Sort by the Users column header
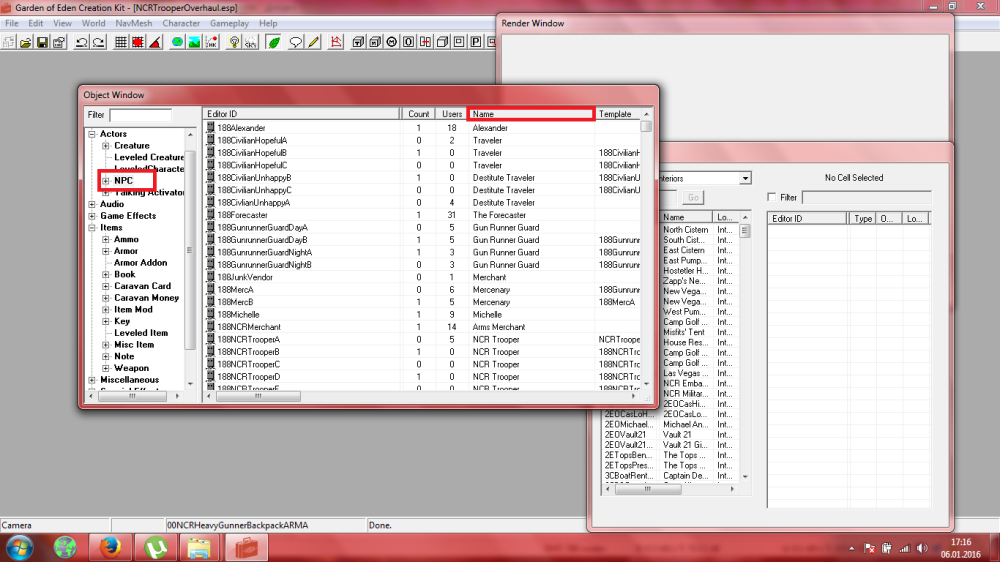 pyautogui.click(x=452, y=114)
